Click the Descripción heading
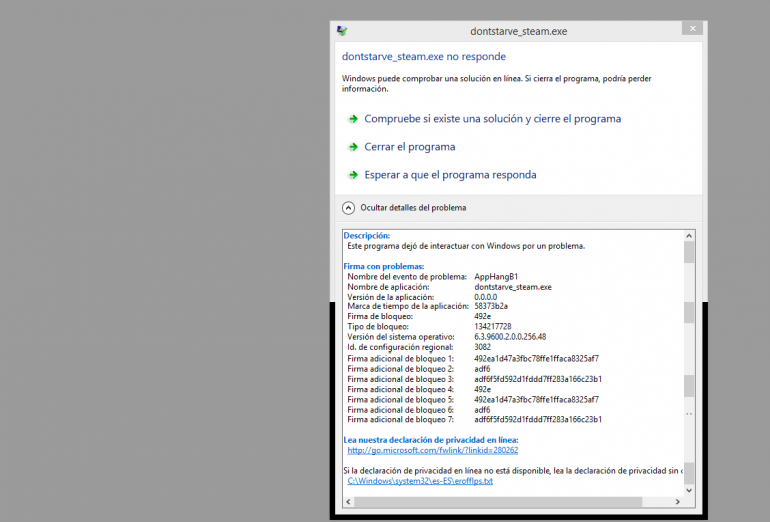 tap(366, 236)
